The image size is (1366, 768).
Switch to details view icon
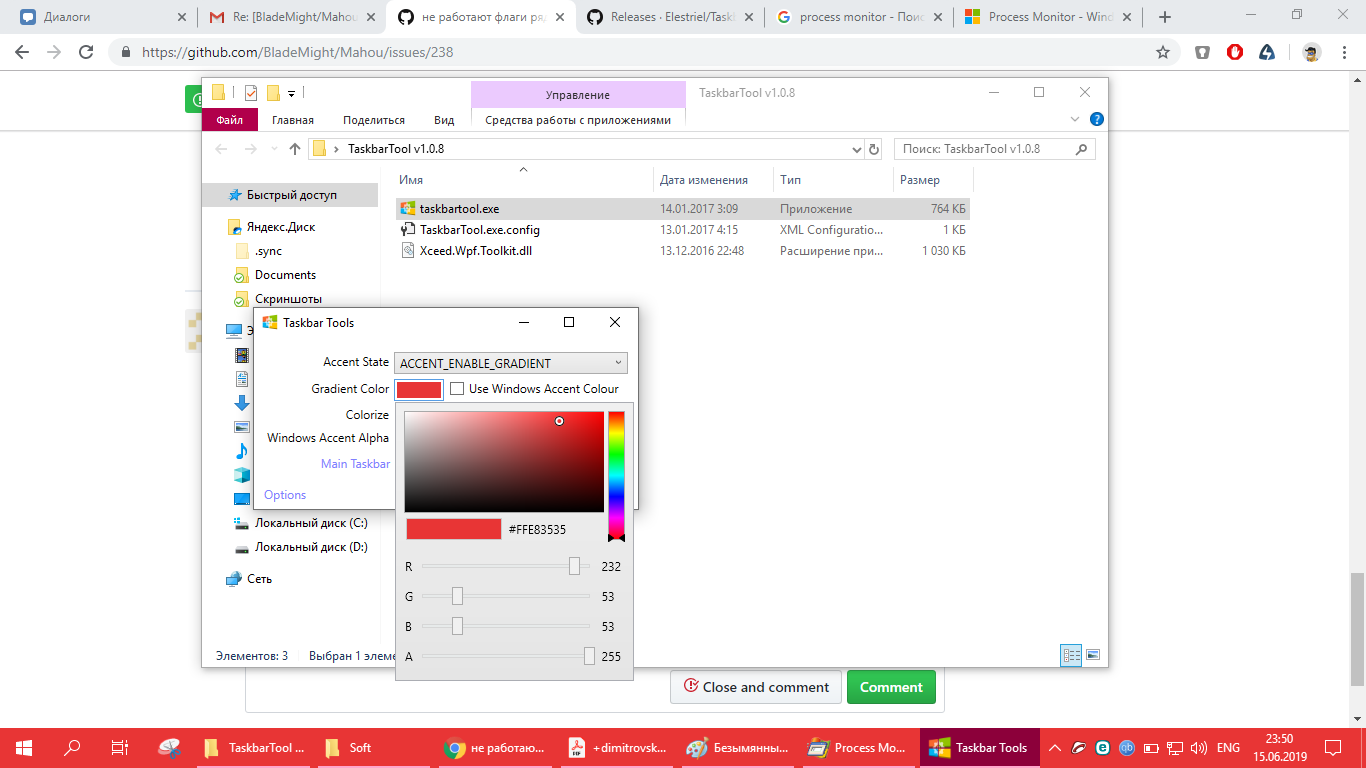(1072, 655)
